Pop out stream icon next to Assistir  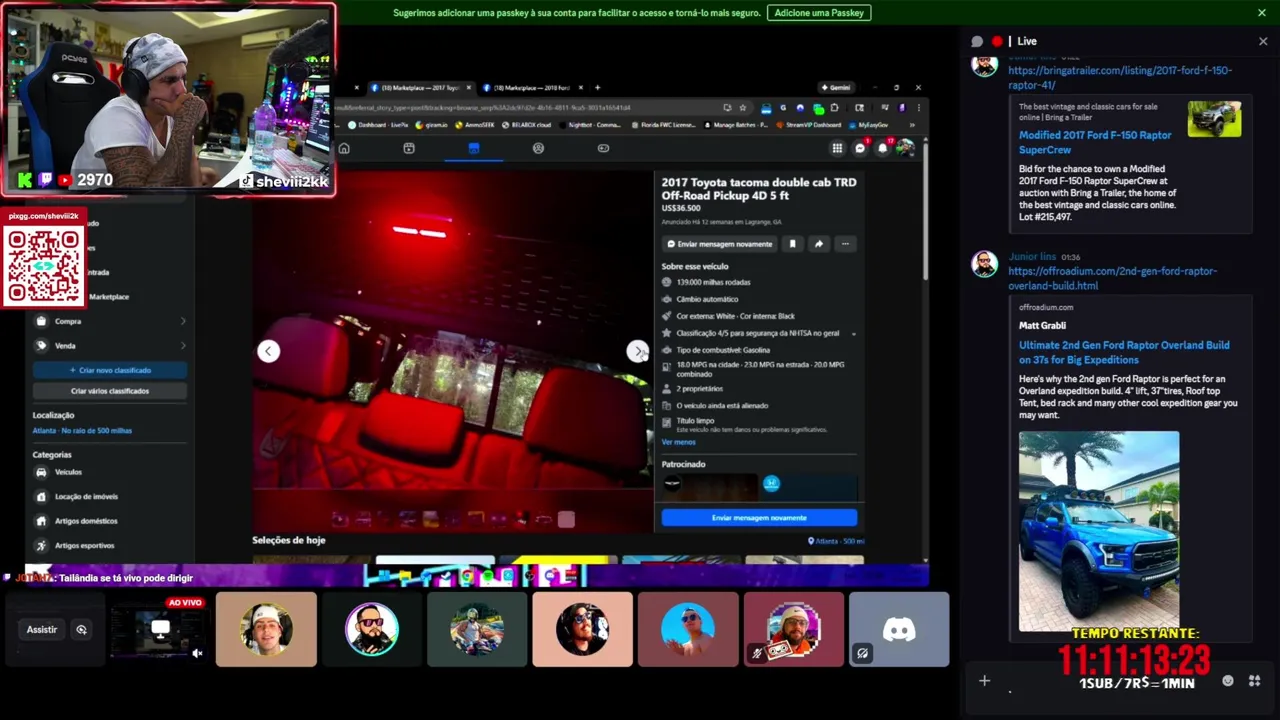(x=81, y=630)
